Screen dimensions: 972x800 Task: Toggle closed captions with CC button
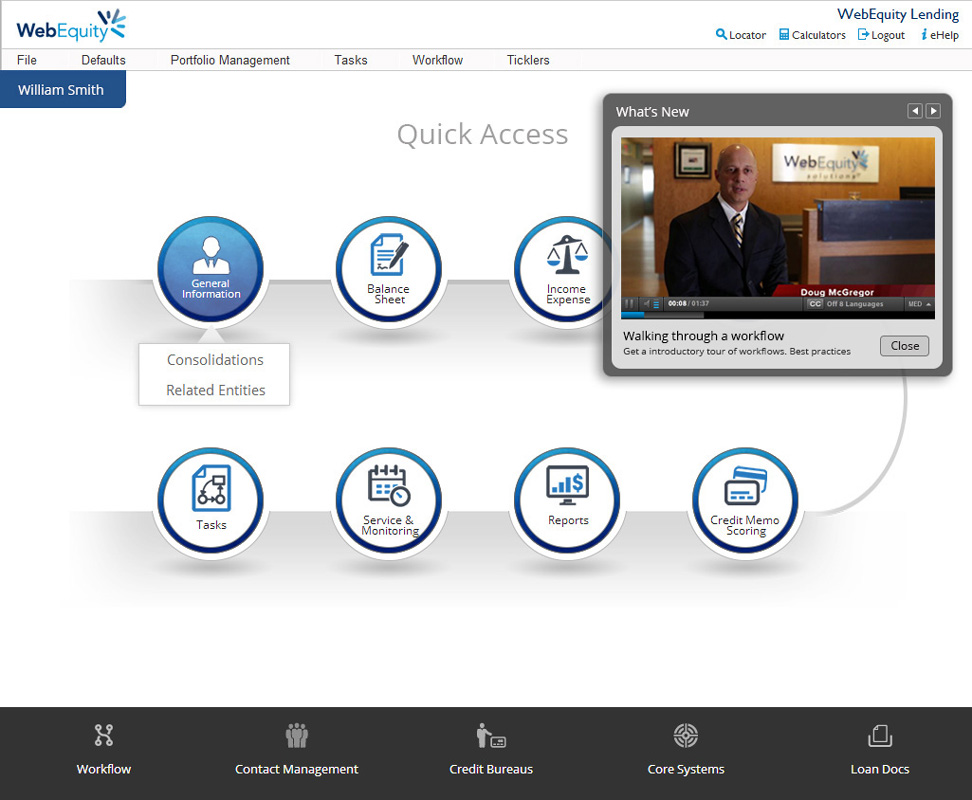click(815, 304)
